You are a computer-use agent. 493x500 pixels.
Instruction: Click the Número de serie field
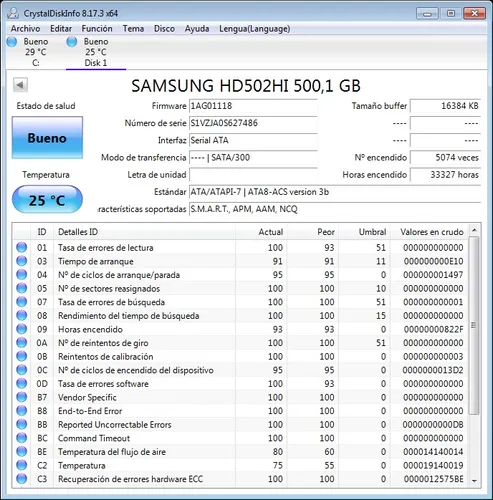pos(253,123)
